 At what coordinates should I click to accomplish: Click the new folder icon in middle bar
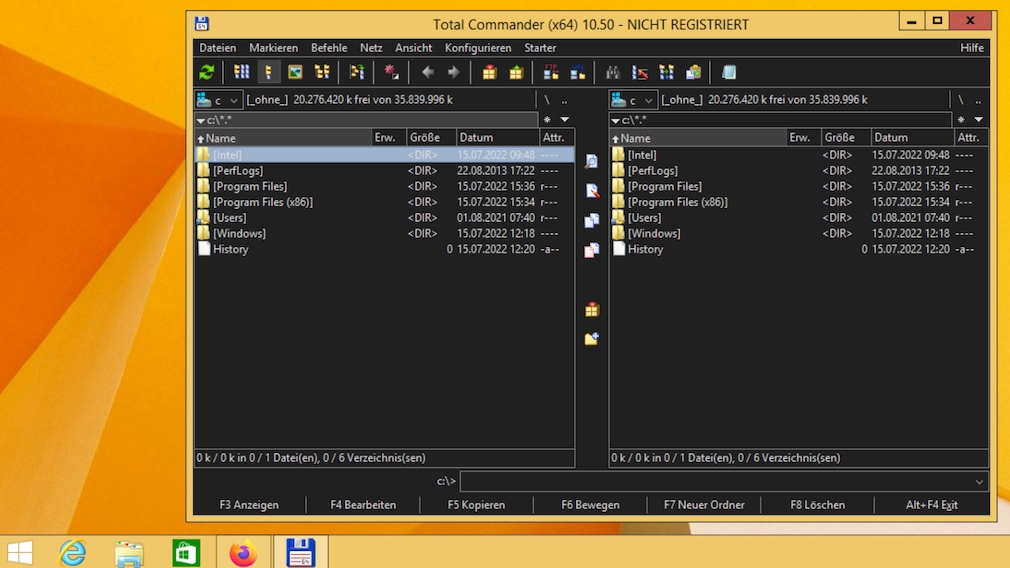[591, 339]
